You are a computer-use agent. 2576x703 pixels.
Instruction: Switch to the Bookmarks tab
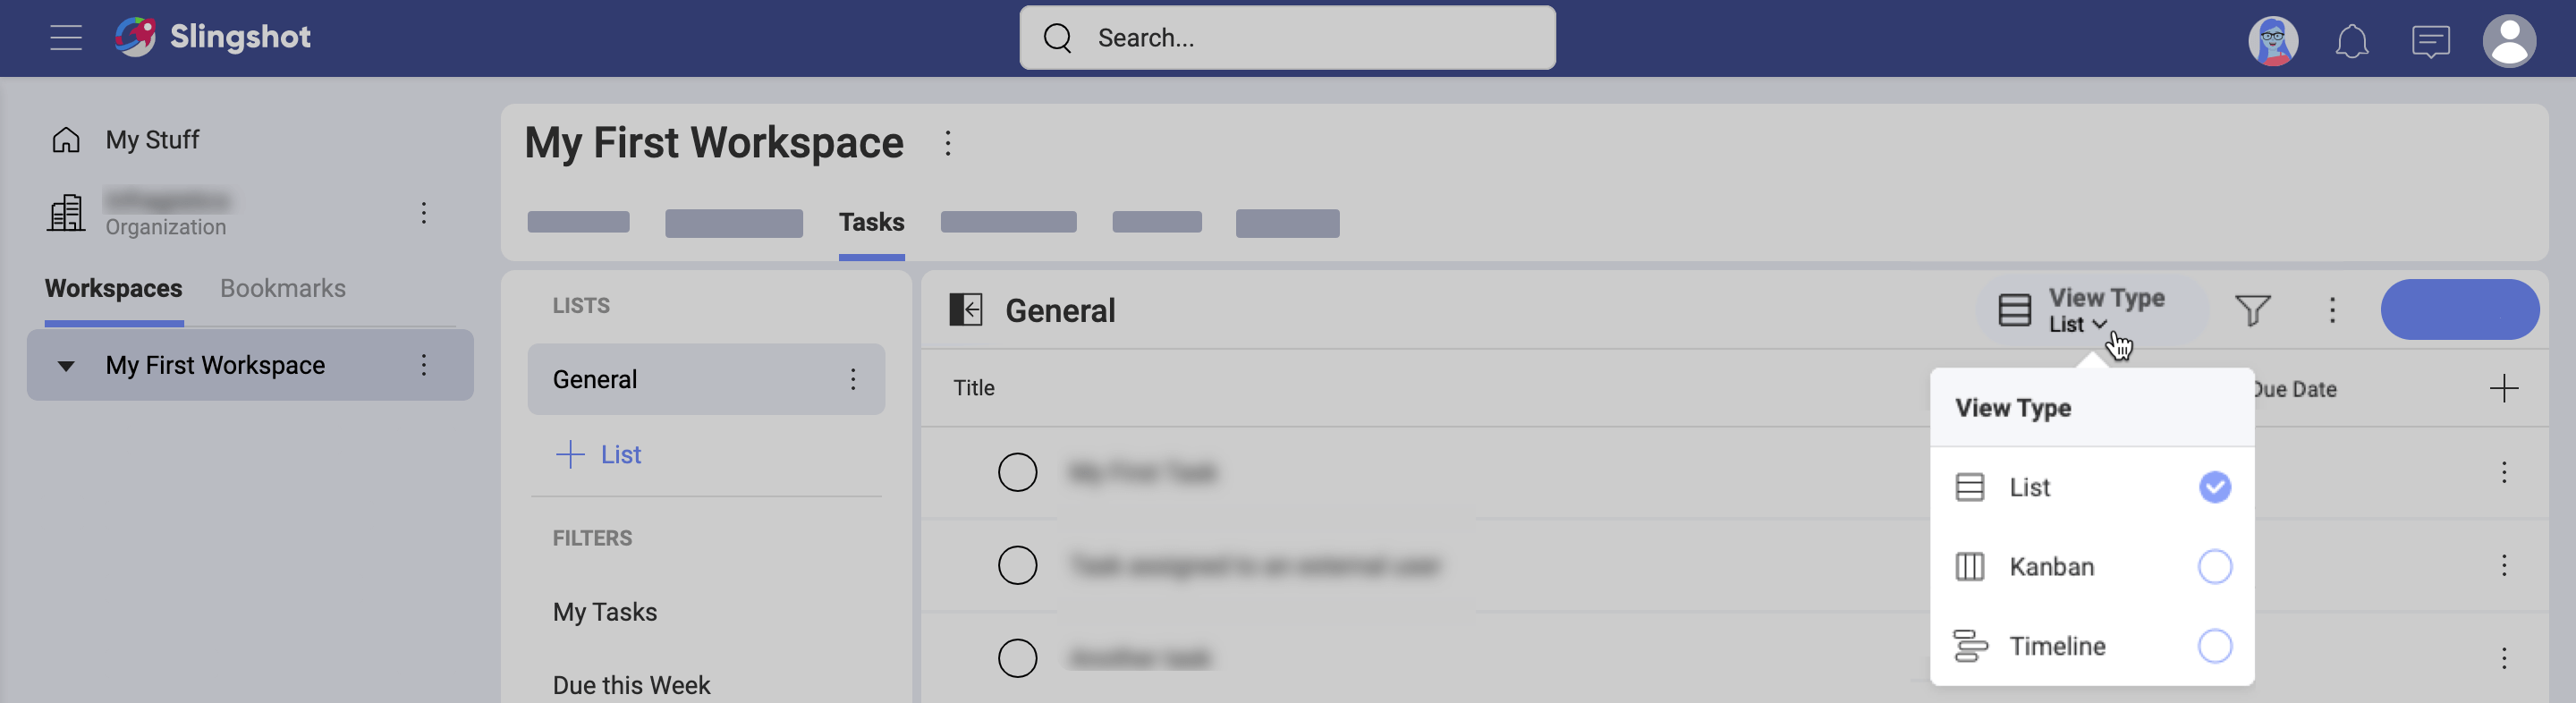[x=283, y=289]
